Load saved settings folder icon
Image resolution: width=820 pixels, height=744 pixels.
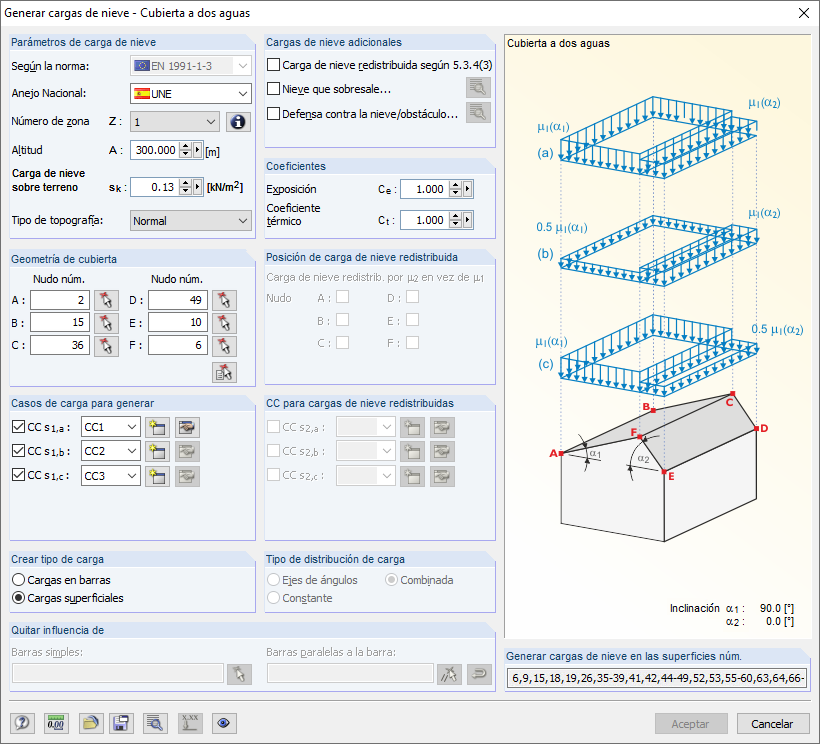tap(91, 723)
